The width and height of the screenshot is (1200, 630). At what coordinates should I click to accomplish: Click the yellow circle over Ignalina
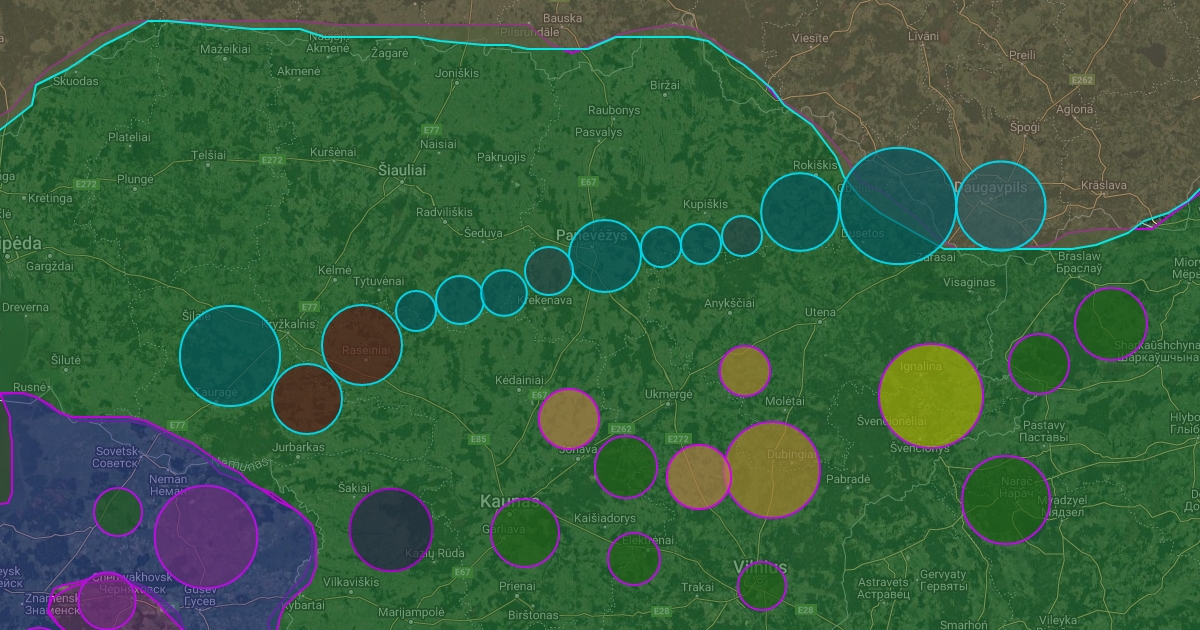tap(931, 395)
